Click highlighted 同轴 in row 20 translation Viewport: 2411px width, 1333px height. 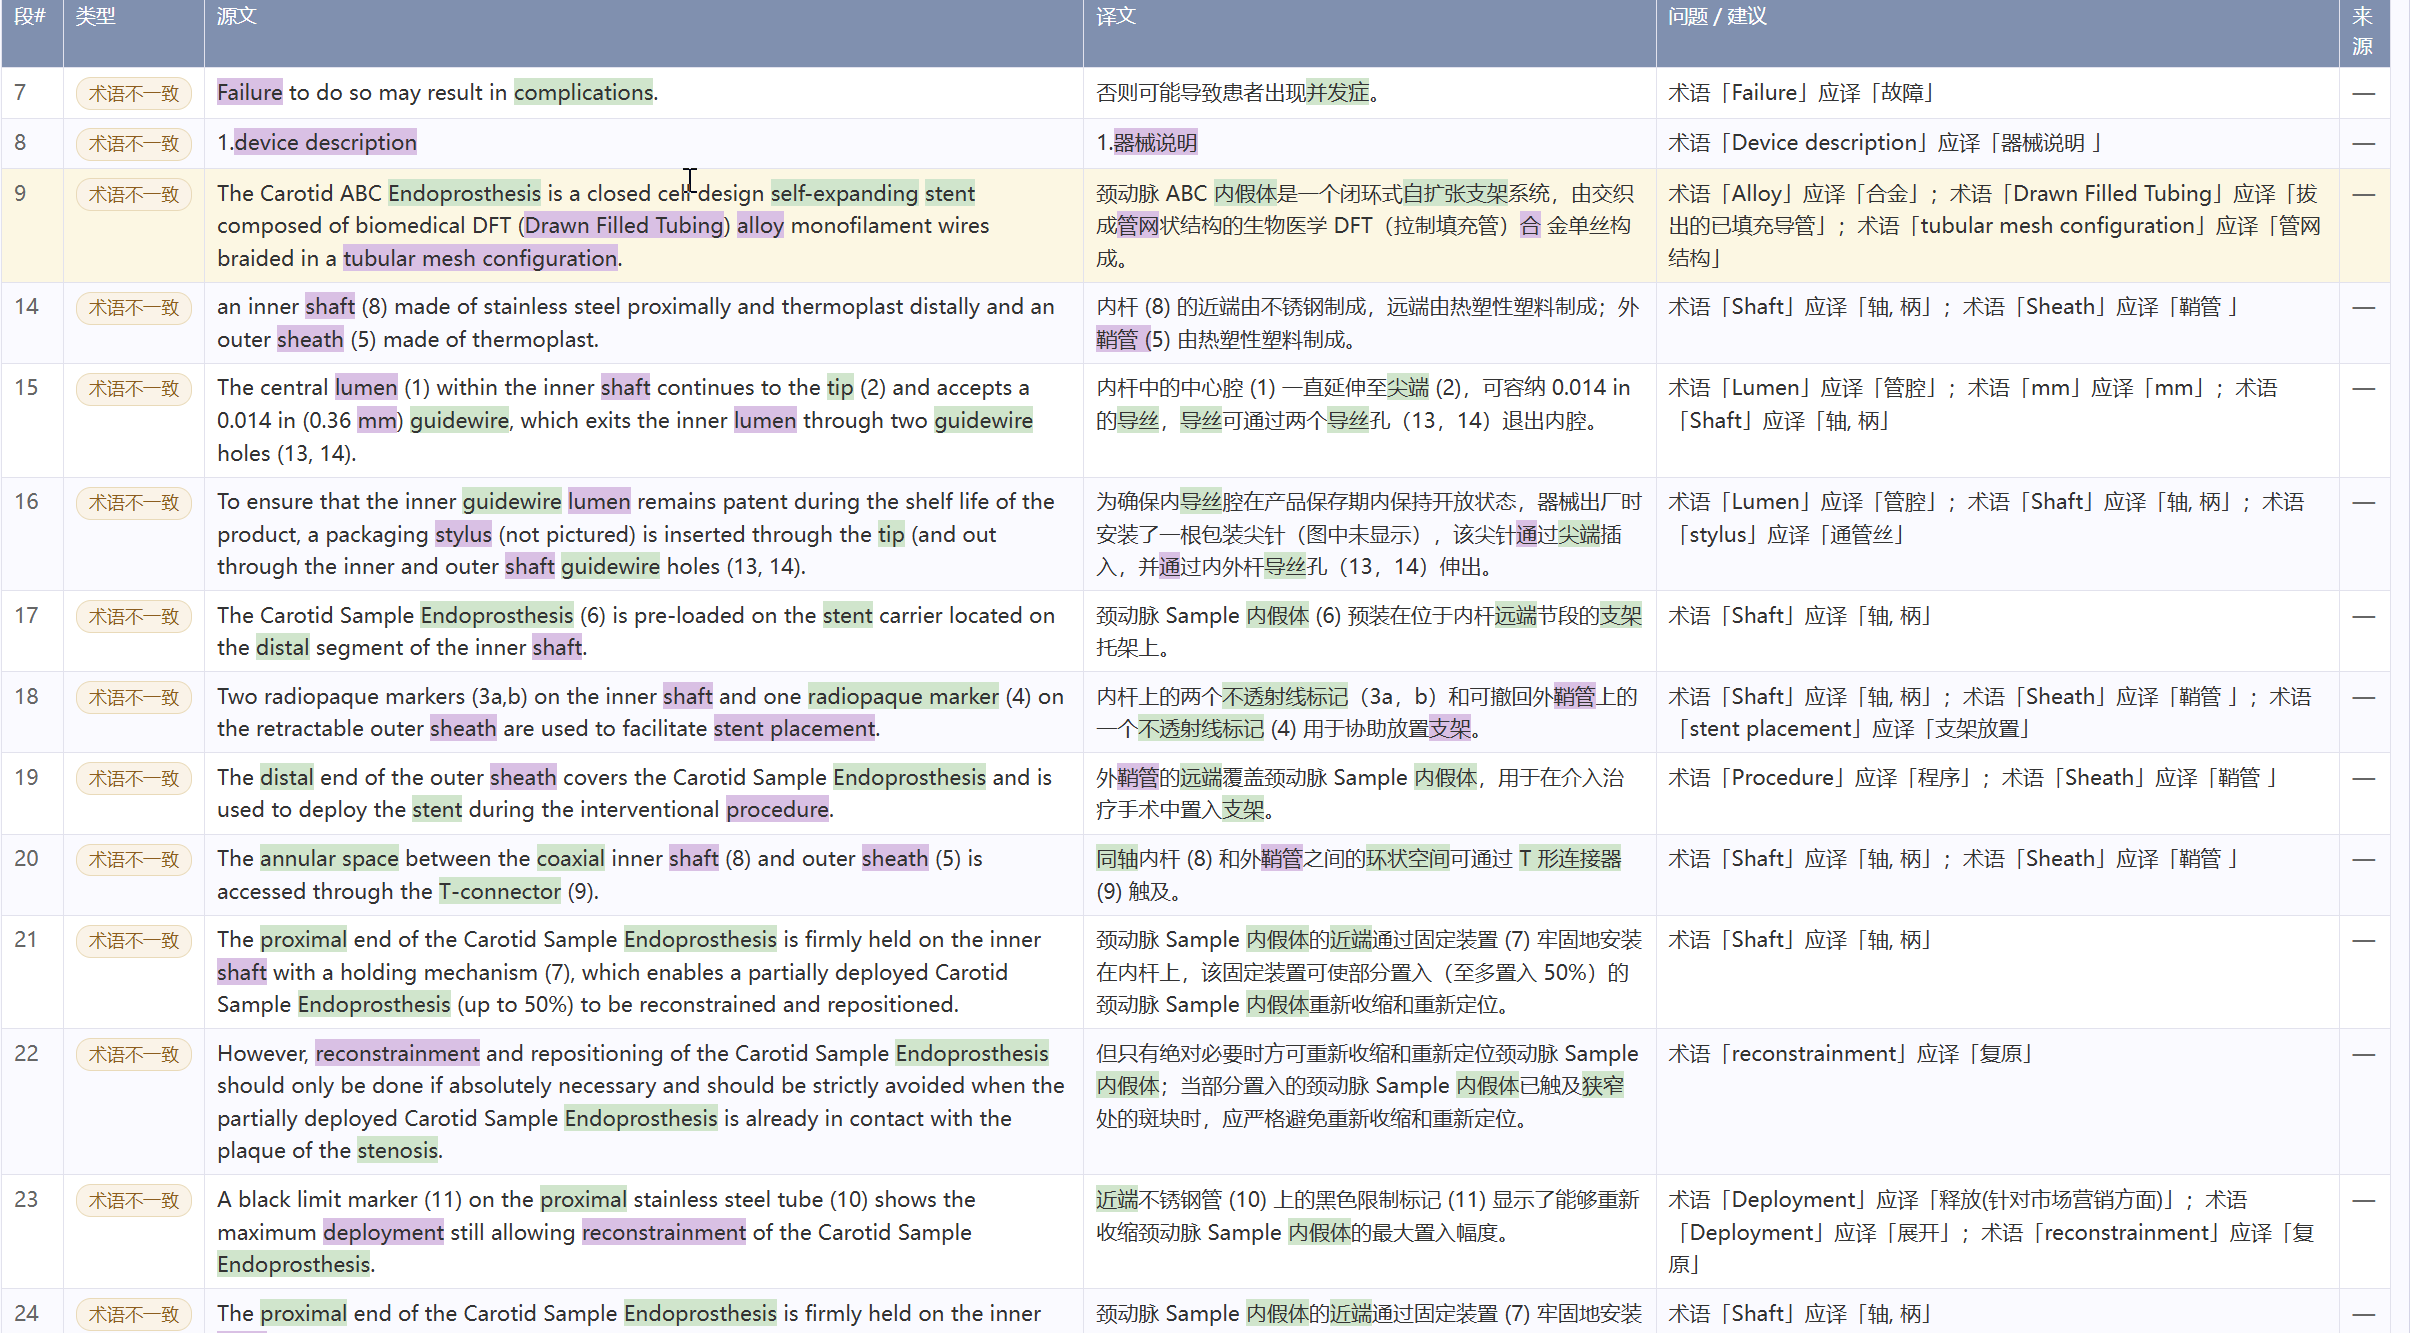1117,859
